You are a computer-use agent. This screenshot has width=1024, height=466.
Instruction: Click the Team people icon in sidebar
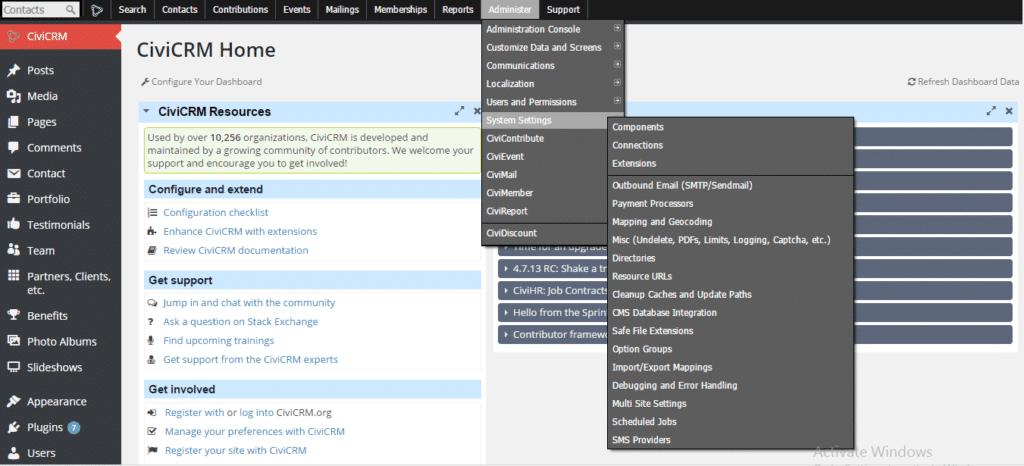(13, 251)
